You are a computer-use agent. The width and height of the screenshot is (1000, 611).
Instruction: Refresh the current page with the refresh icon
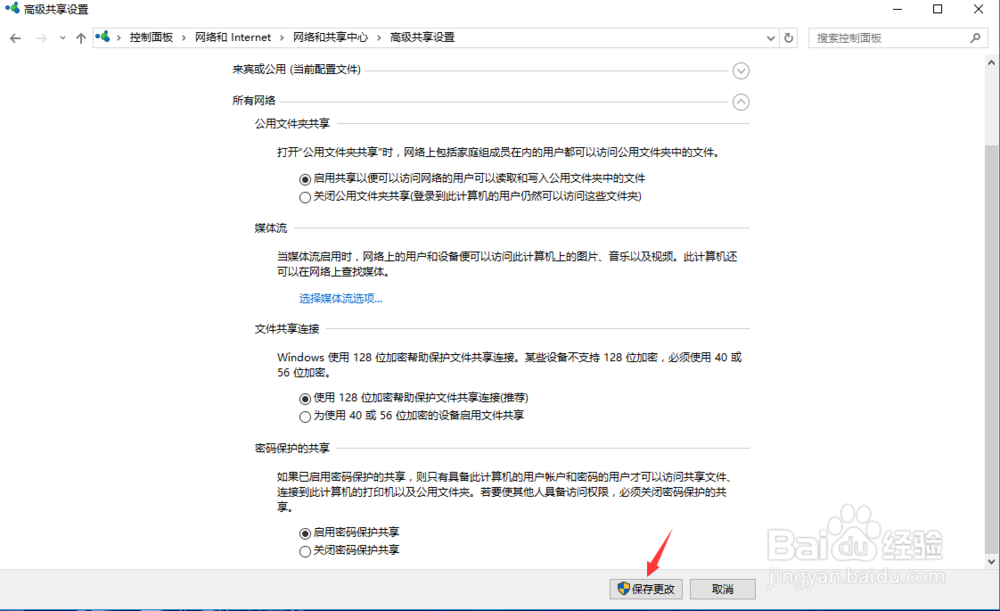789,37
